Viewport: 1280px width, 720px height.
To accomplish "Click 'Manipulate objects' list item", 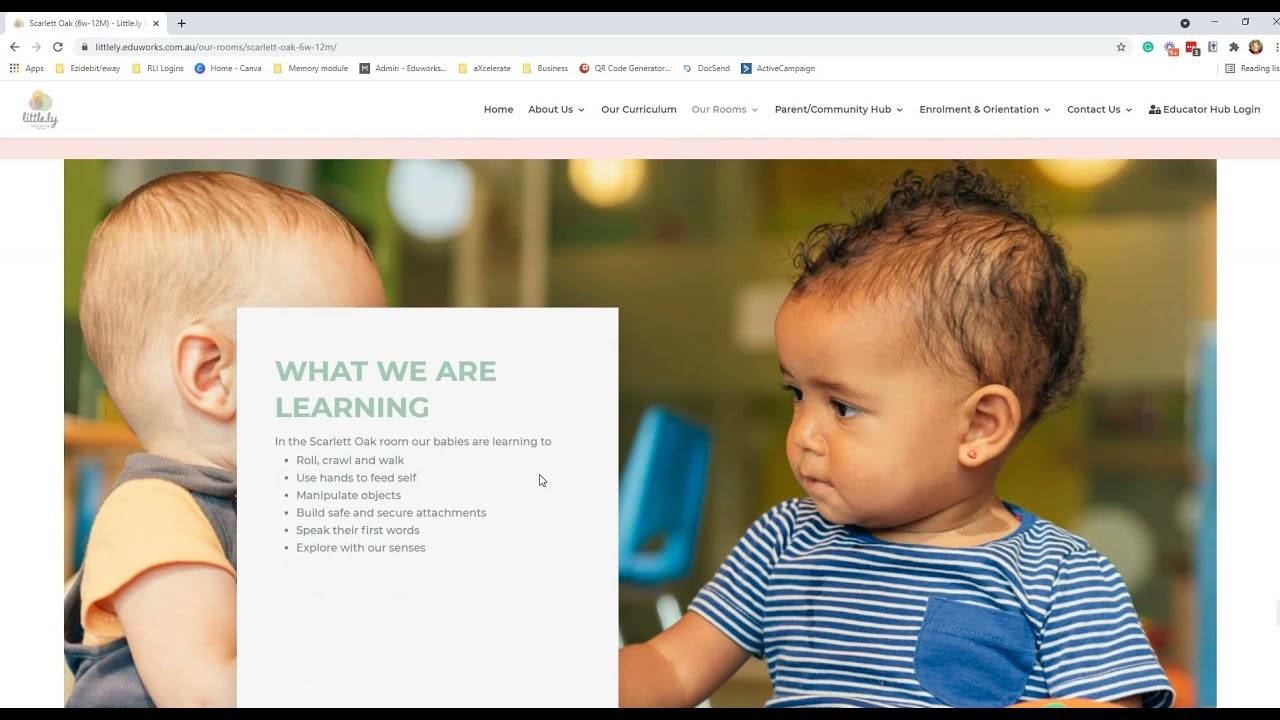I will pyautogui.click(x=348, y=495).
